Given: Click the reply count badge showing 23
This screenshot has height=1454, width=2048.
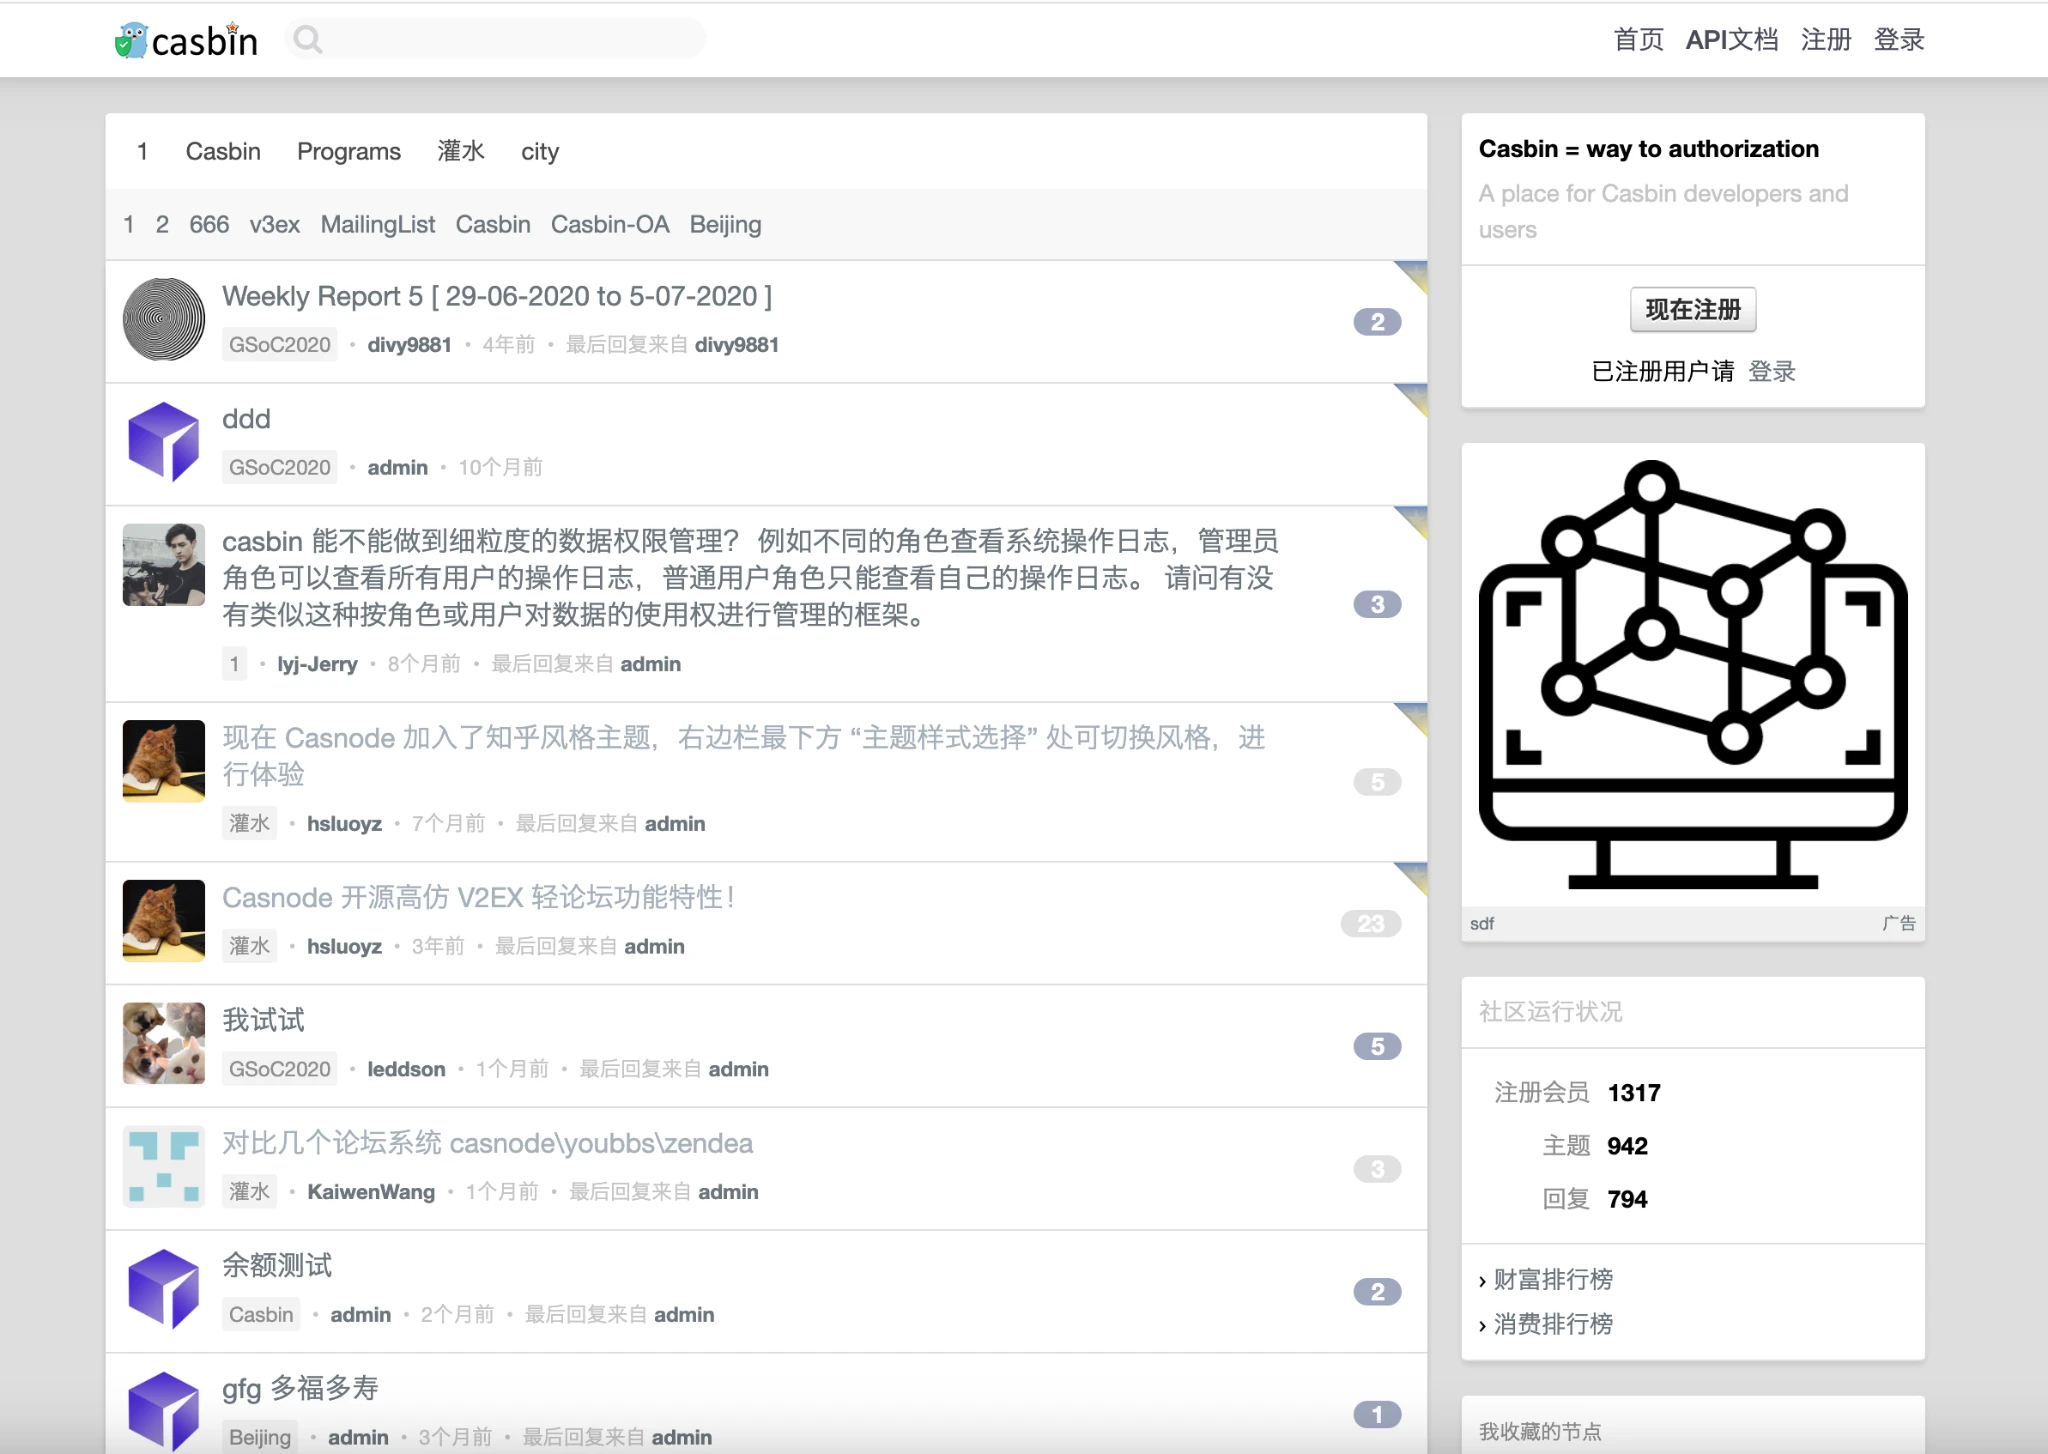Looking at the screenshot, I should tap(1370, 924).
